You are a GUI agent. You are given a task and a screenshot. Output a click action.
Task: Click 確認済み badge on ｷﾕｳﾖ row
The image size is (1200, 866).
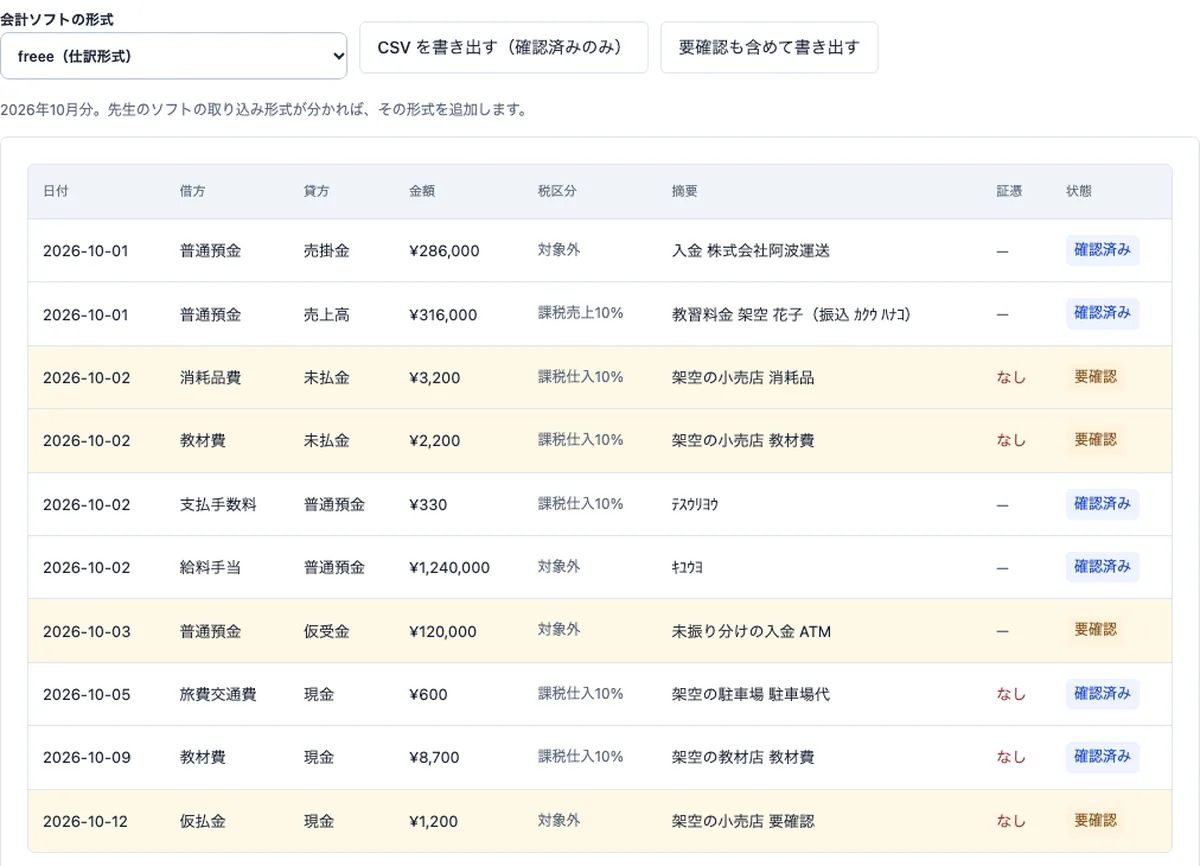(x=1103, y=567)
